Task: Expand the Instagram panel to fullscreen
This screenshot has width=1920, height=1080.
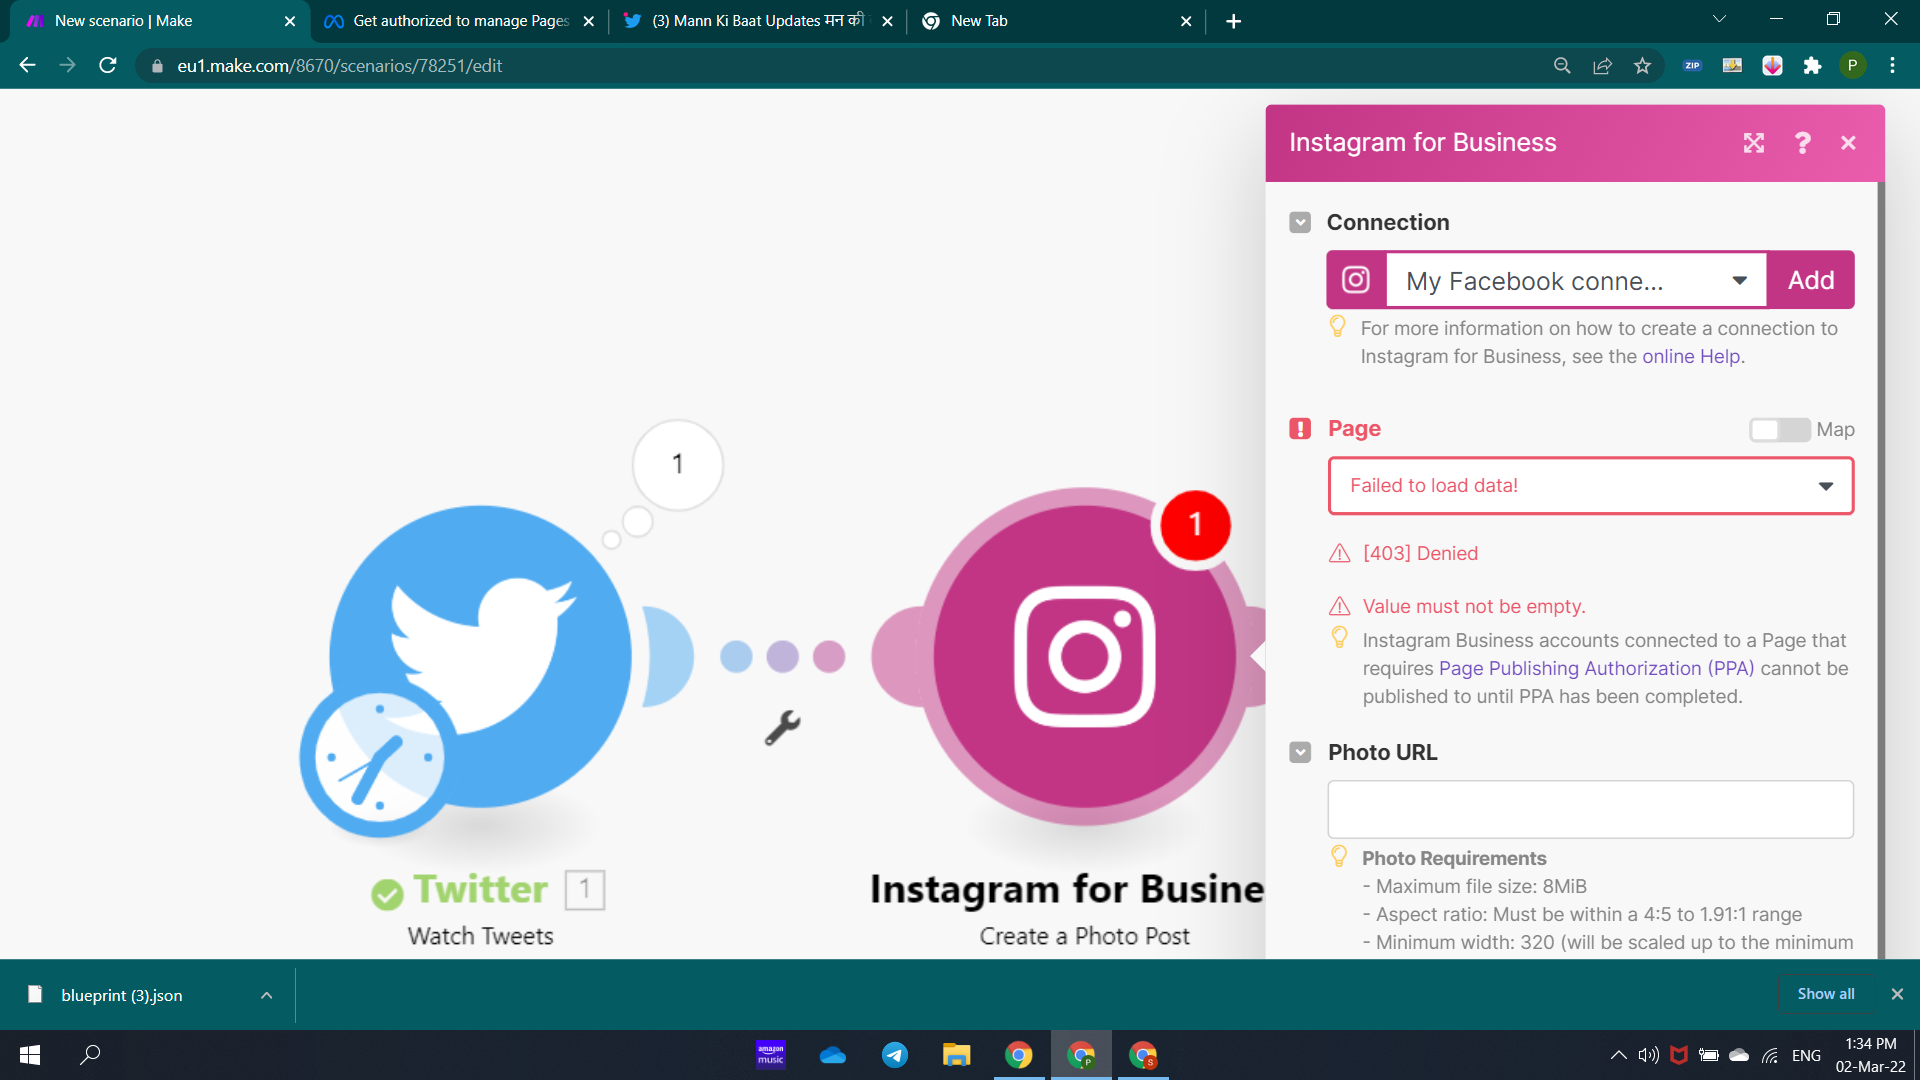Action: pos(1753,143)
